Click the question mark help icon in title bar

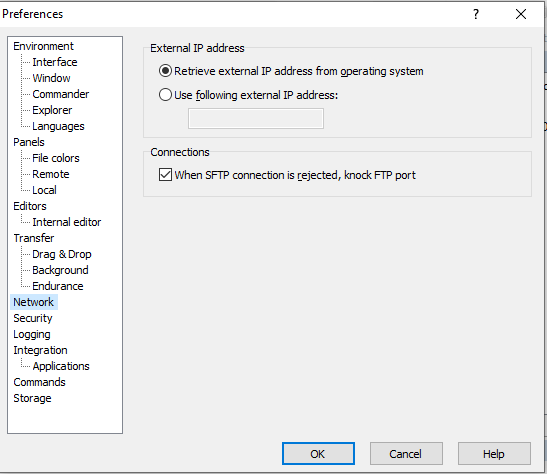(476, 14)
